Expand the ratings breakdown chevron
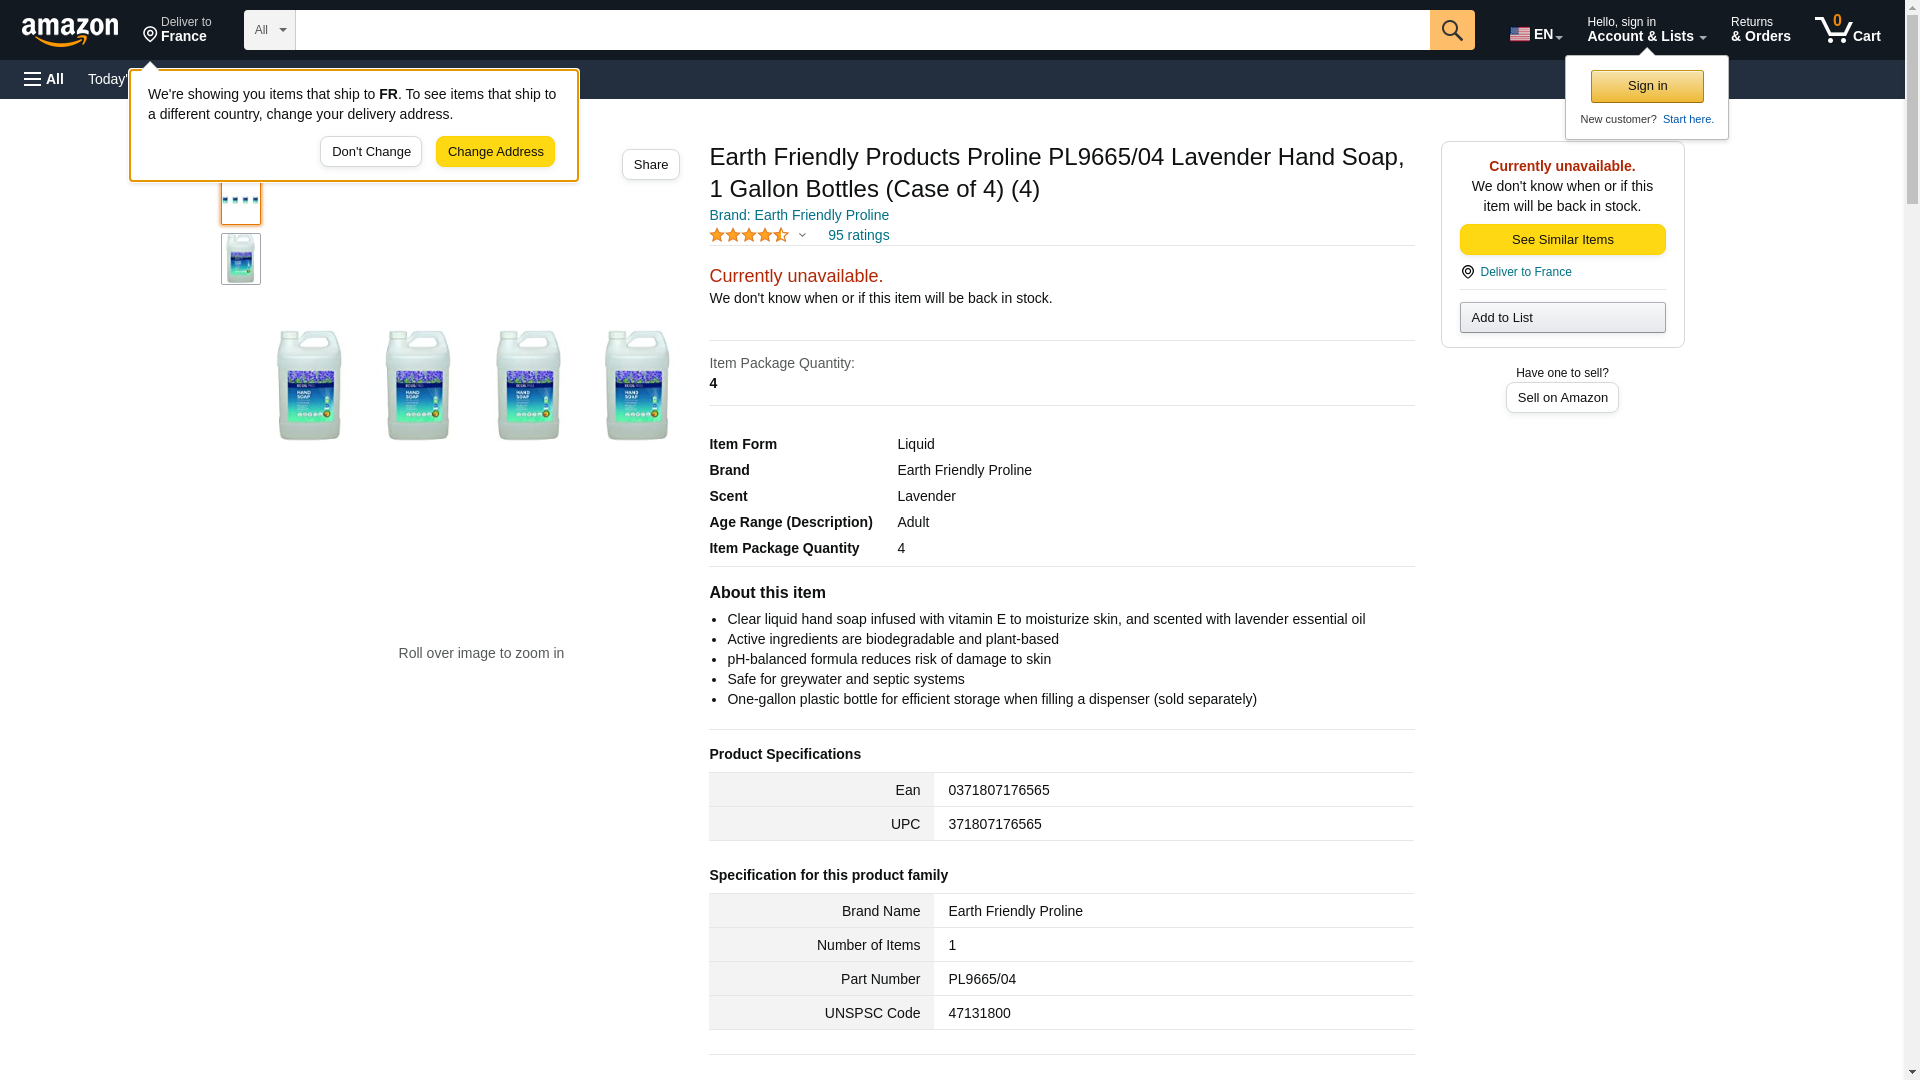 [802, 236]
